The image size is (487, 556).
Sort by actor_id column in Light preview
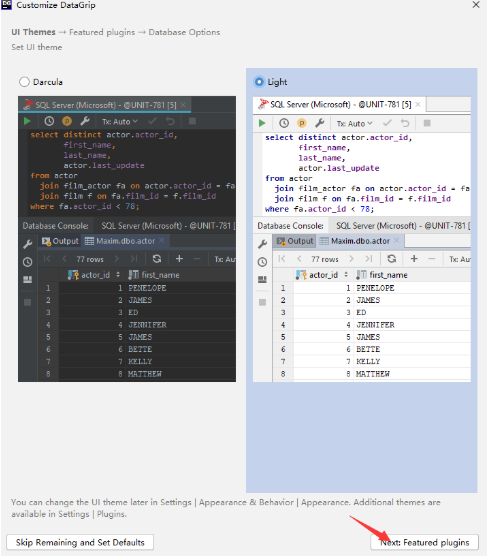click(x=322, y=275)
